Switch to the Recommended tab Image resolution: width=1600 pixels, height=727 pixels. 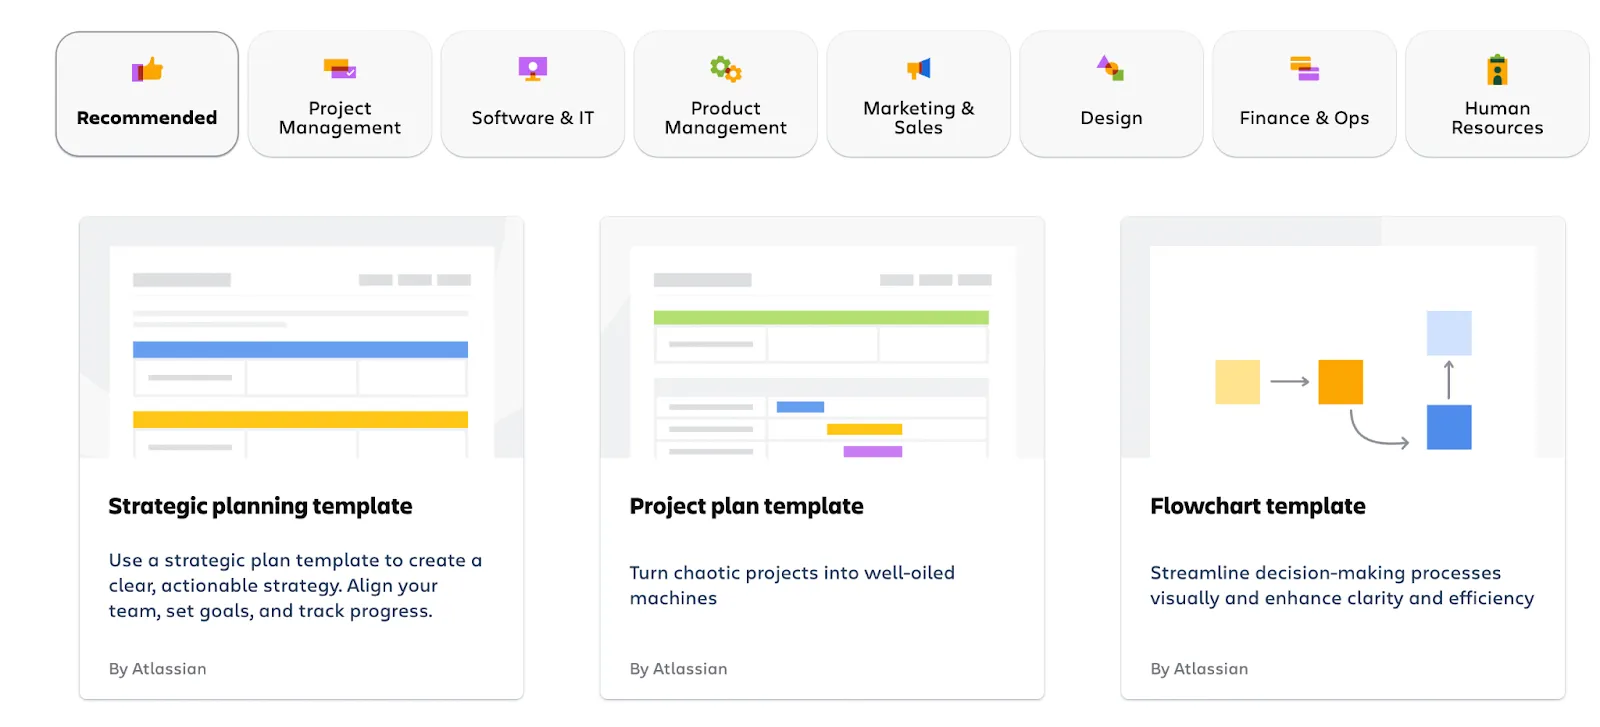coord(147,118)
